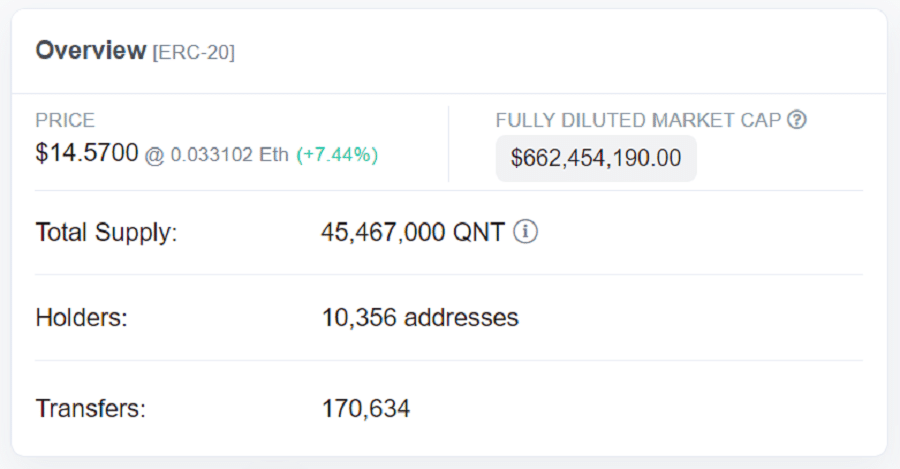
Task: Select the [ERC-20] token standard tag
Action: click(193, 52)
